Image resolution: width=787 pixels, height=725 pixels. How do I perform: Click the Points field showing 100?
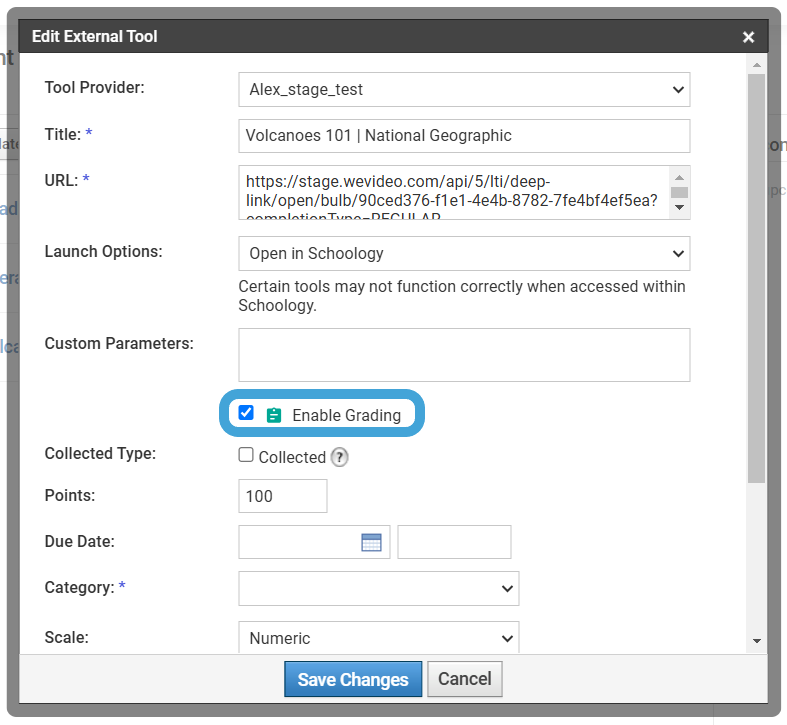tap(283, 496)
